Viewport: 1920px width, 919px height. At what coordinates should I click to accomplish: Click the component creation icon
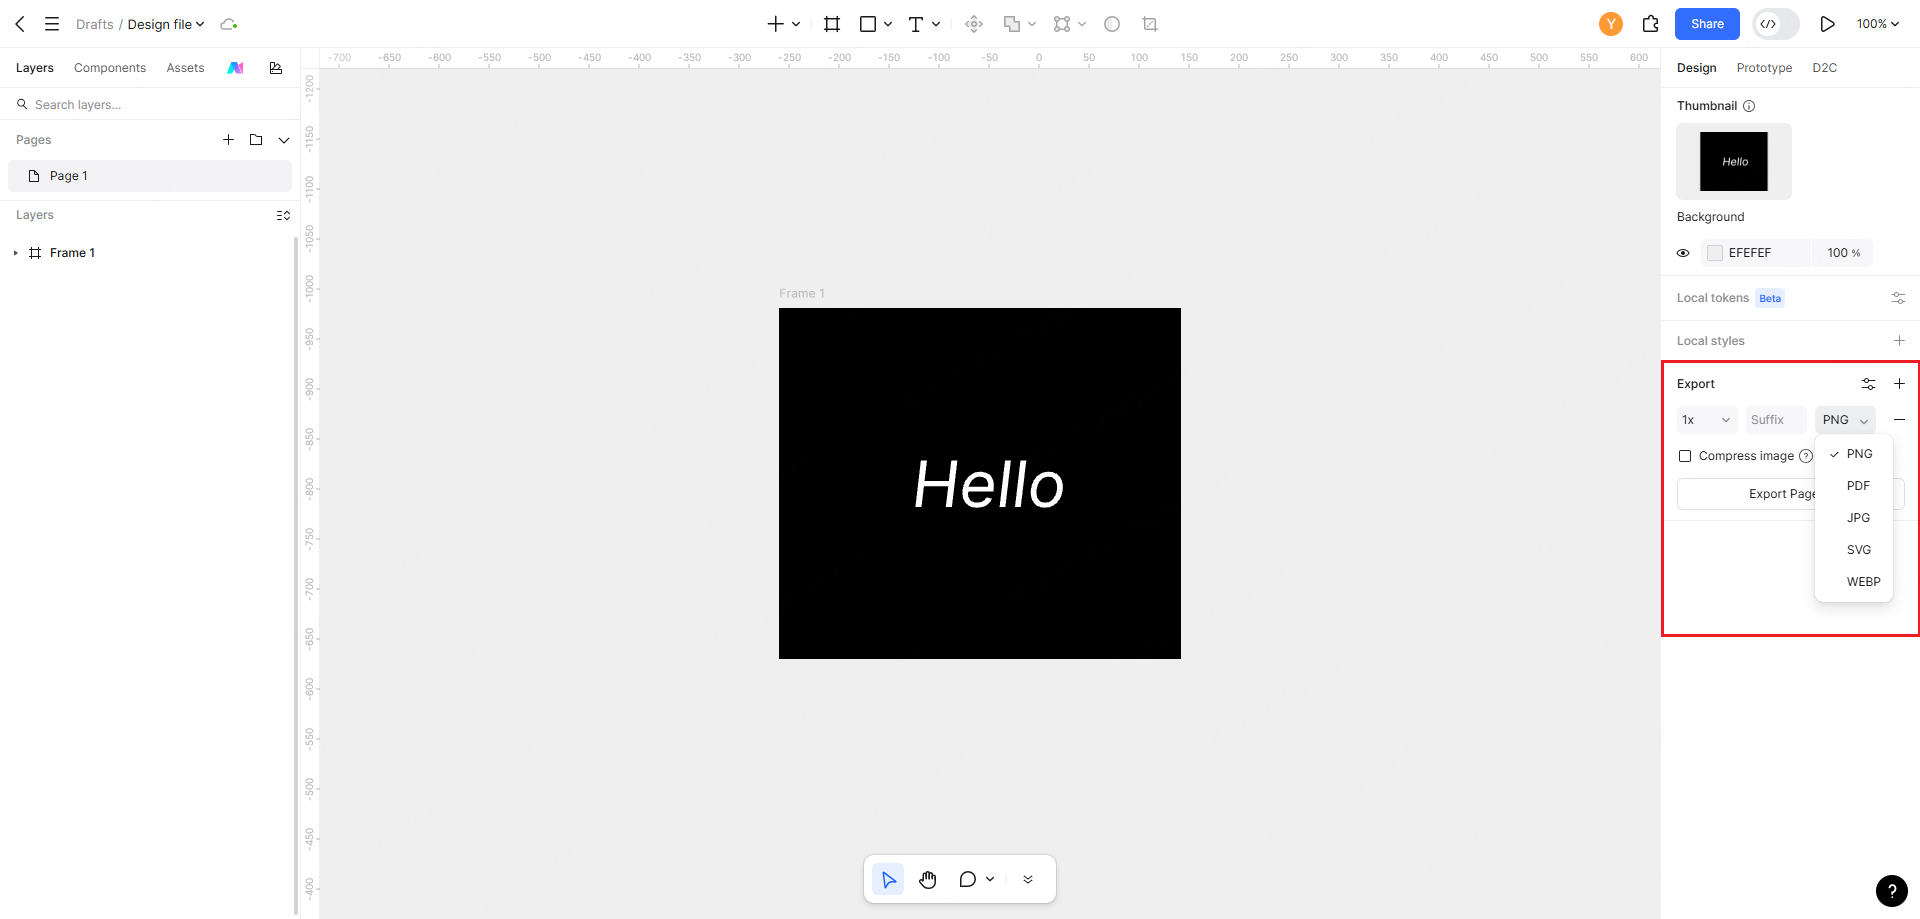974,24
